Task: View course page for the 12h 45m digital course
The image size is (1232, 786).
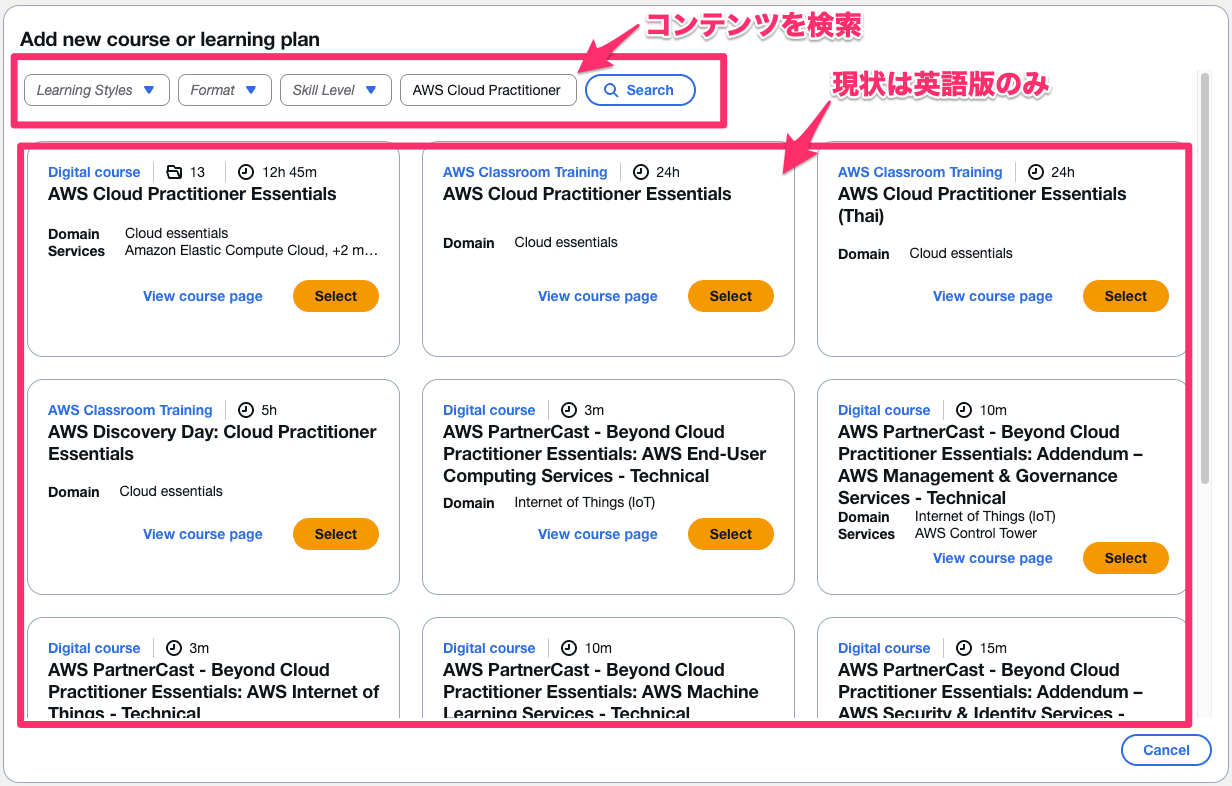Action: point(203,296)
